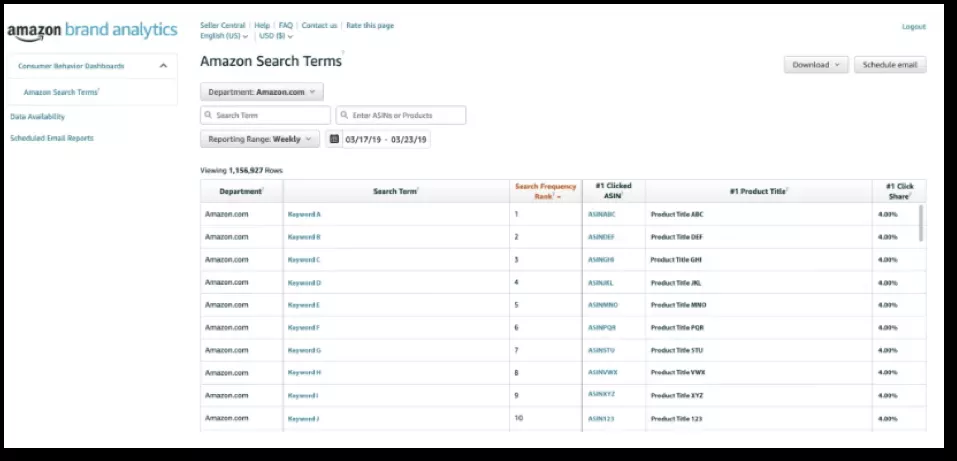
Task: Open the Department: Amazon.com dropdown
Action: [x=262, y=92]
